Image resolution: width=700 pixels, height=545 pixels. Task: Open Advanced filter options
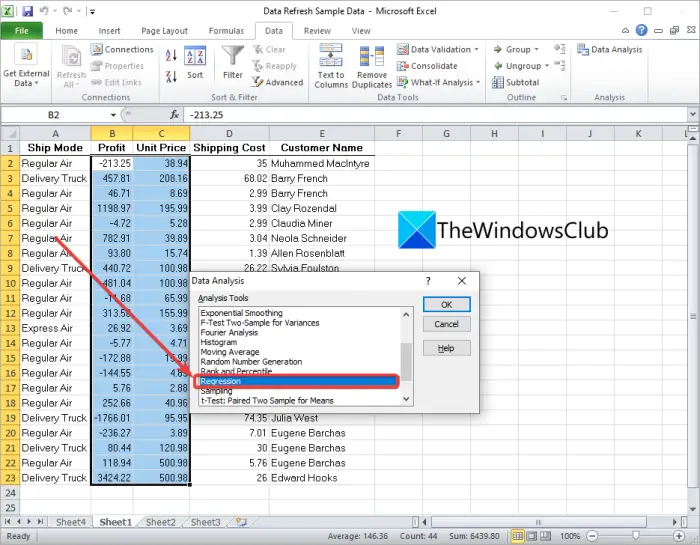(278, 82)
